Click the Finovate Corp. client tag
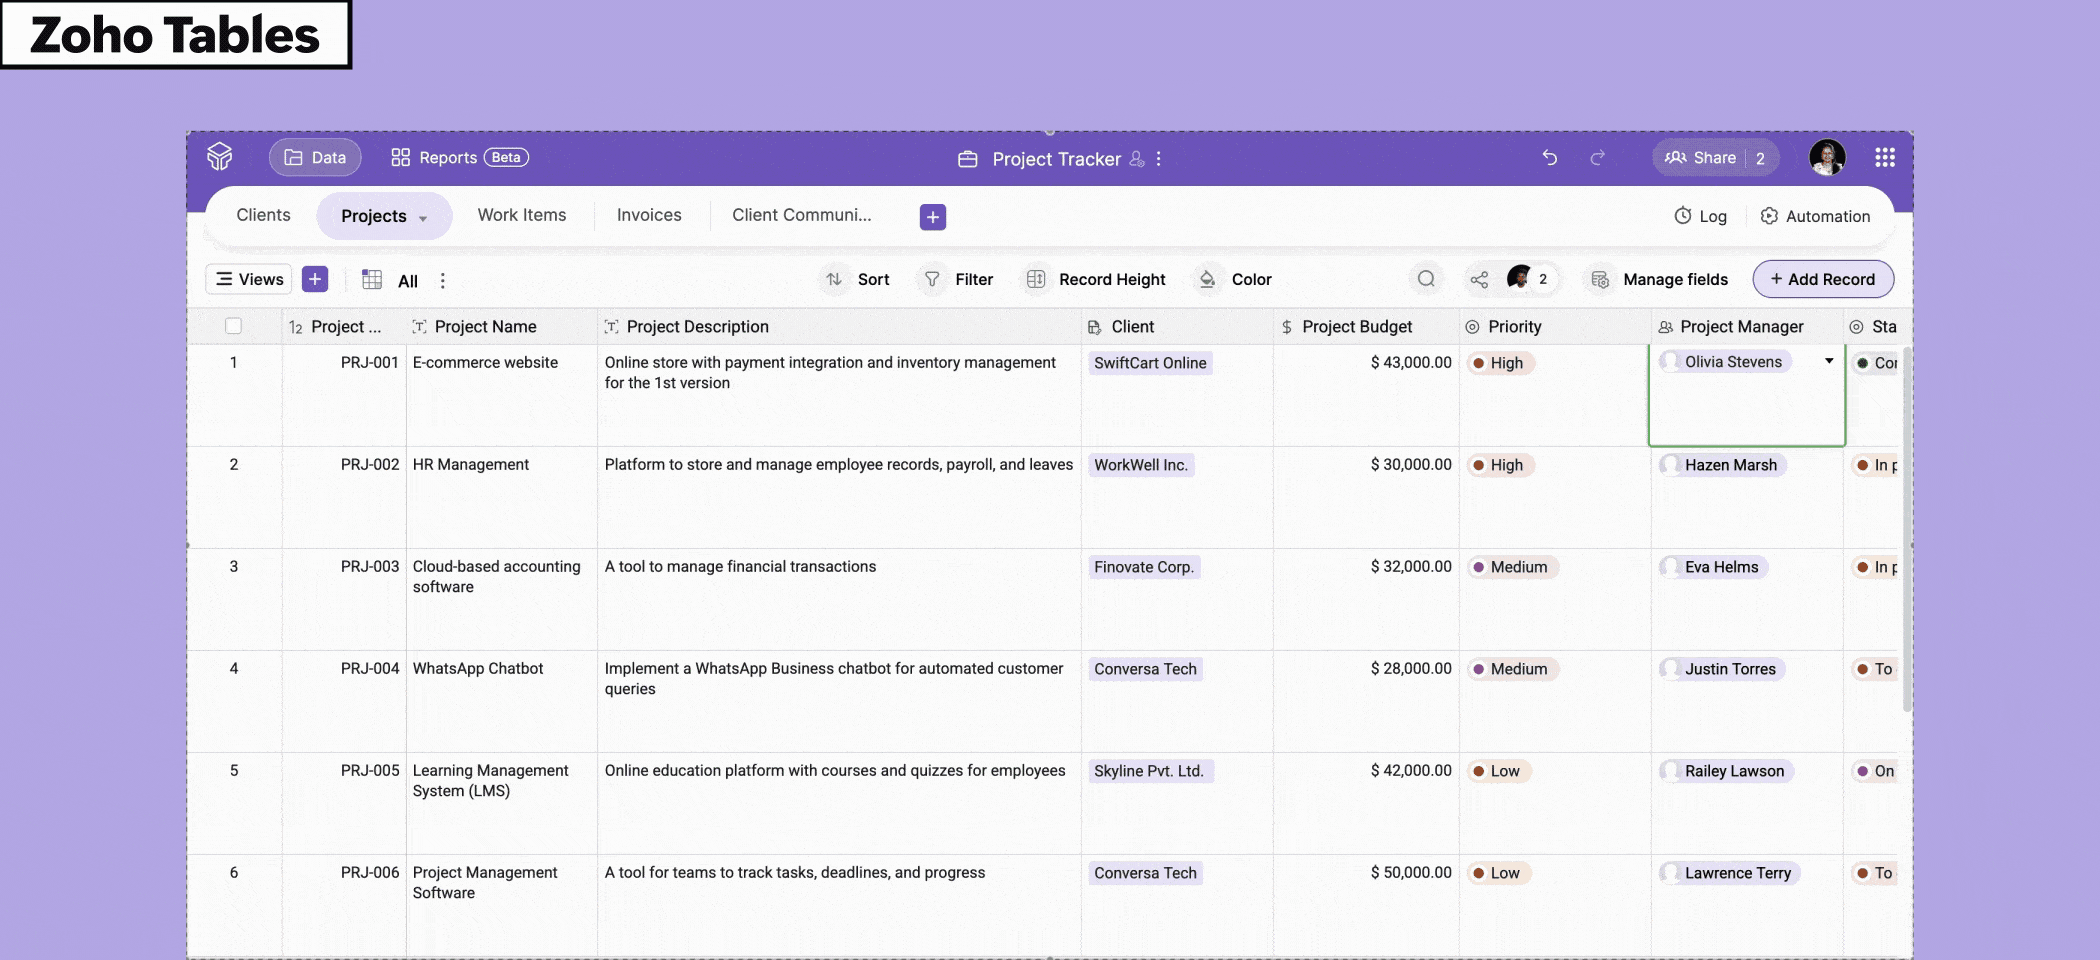 [x=1144, y=567]
